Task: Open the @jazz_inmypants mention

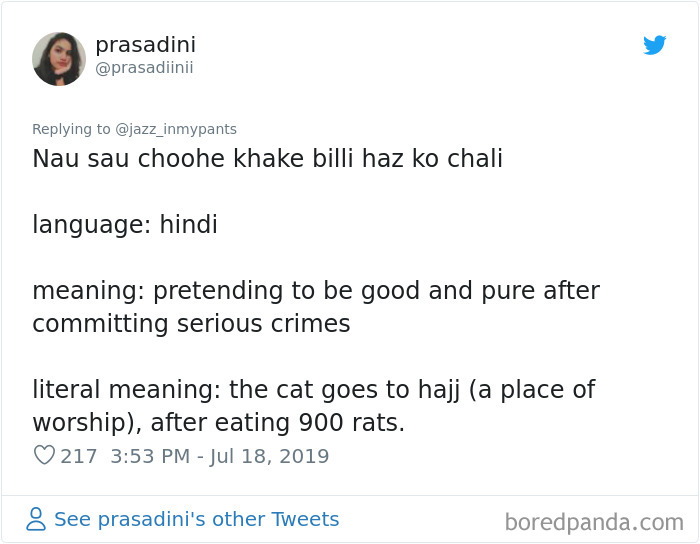Action: pos(176,129)
